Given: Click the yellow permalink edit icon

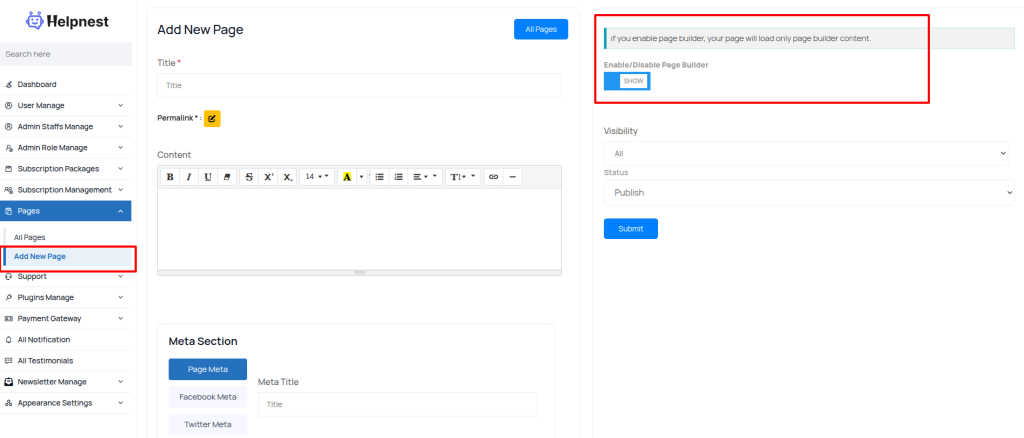Looking at the screenshot, I should pyautogui.click(x=212, y=118).
